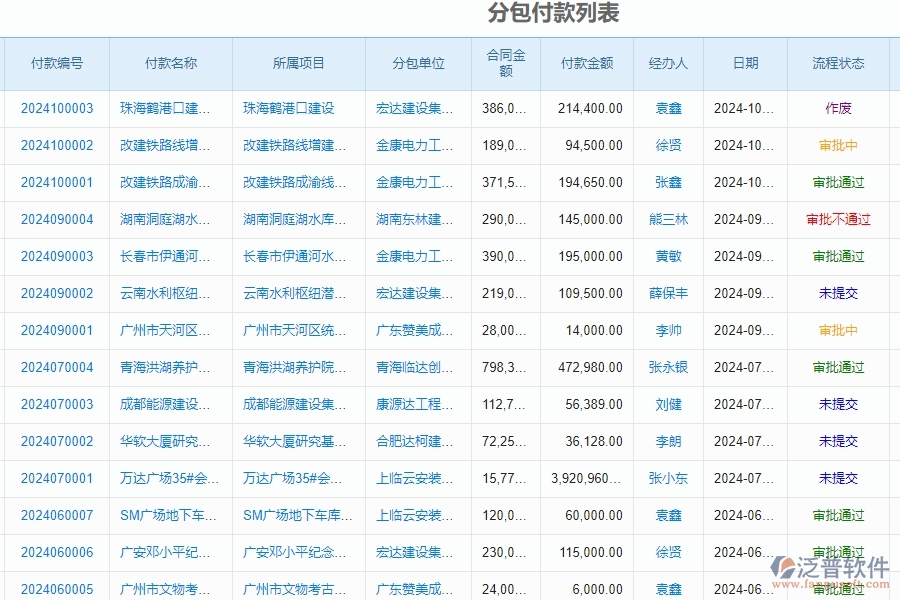Click the 审批中 status in second row
Viewport: 900px width, 600px height.
[x=838, y=145]
